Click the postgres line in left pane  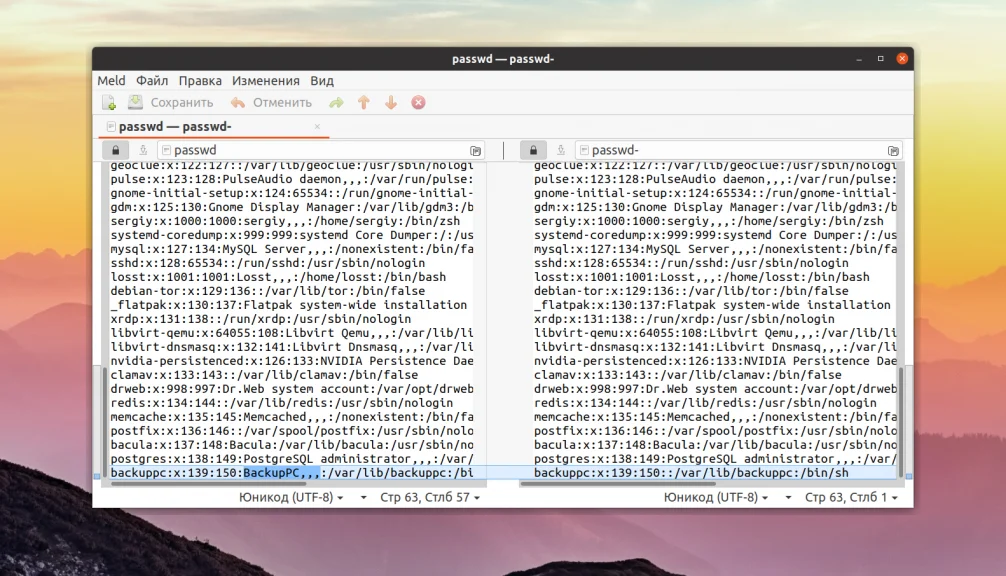pos(292,459)
